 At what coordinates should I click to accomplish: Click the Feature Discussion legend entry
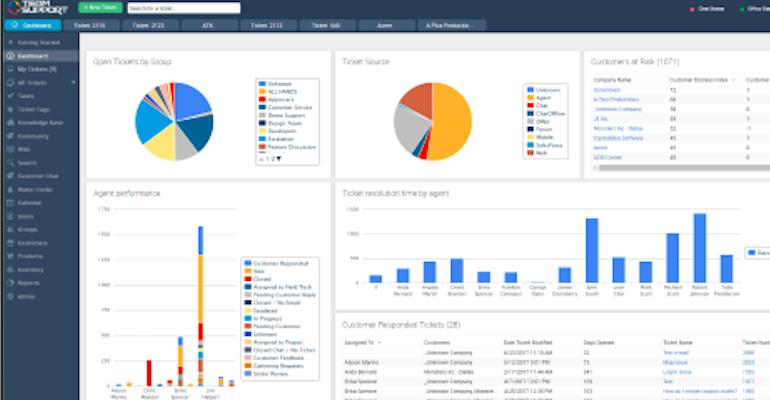(x=287, y=147)
